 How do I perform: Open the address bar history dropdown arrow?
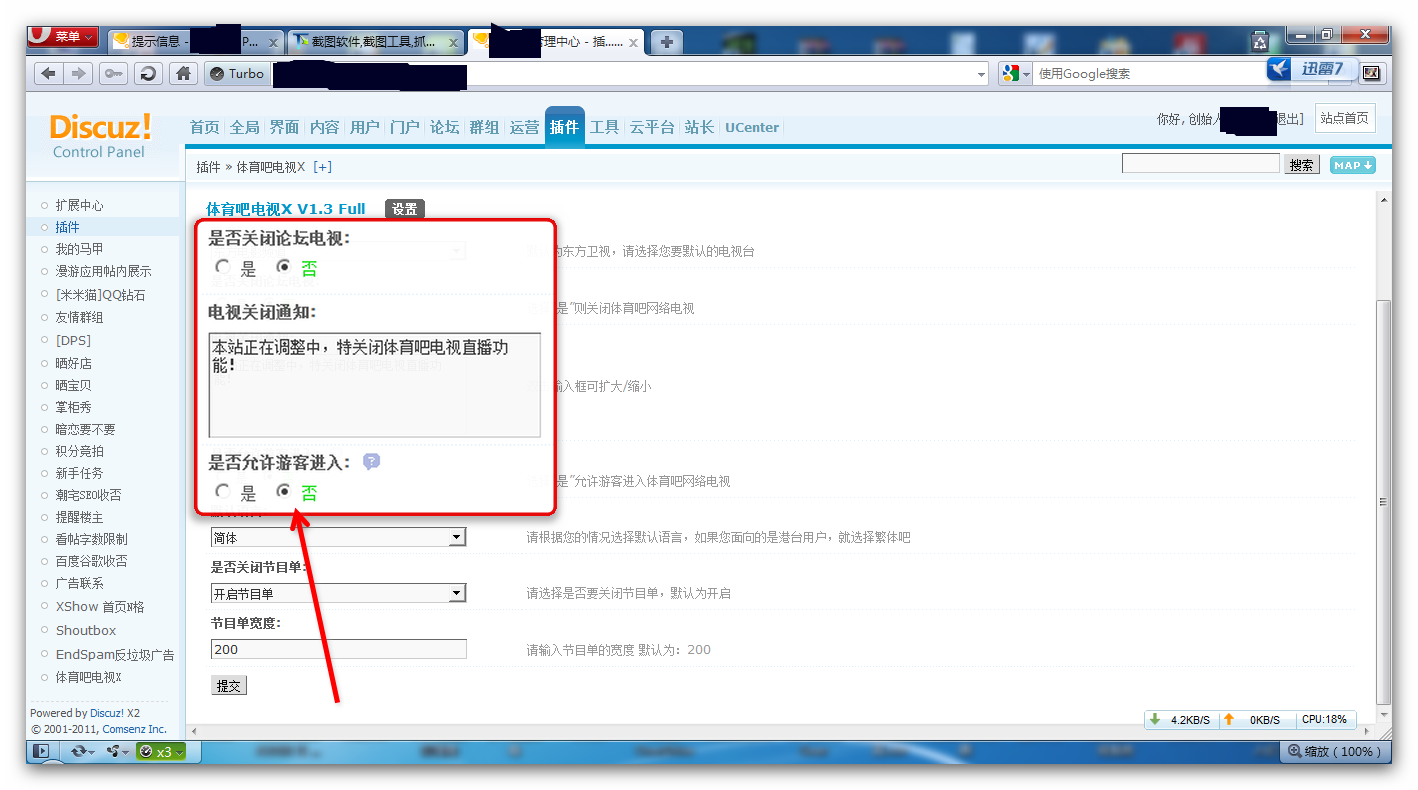point(981,74)
